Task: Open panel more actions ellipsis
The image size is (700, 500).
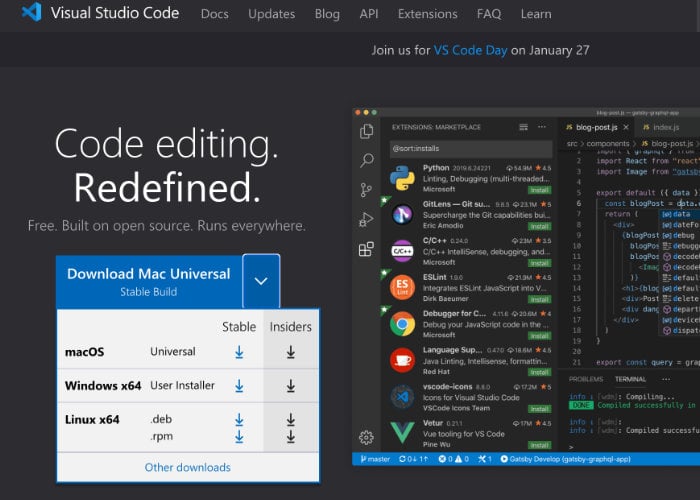Action: (x=666, y=379)
